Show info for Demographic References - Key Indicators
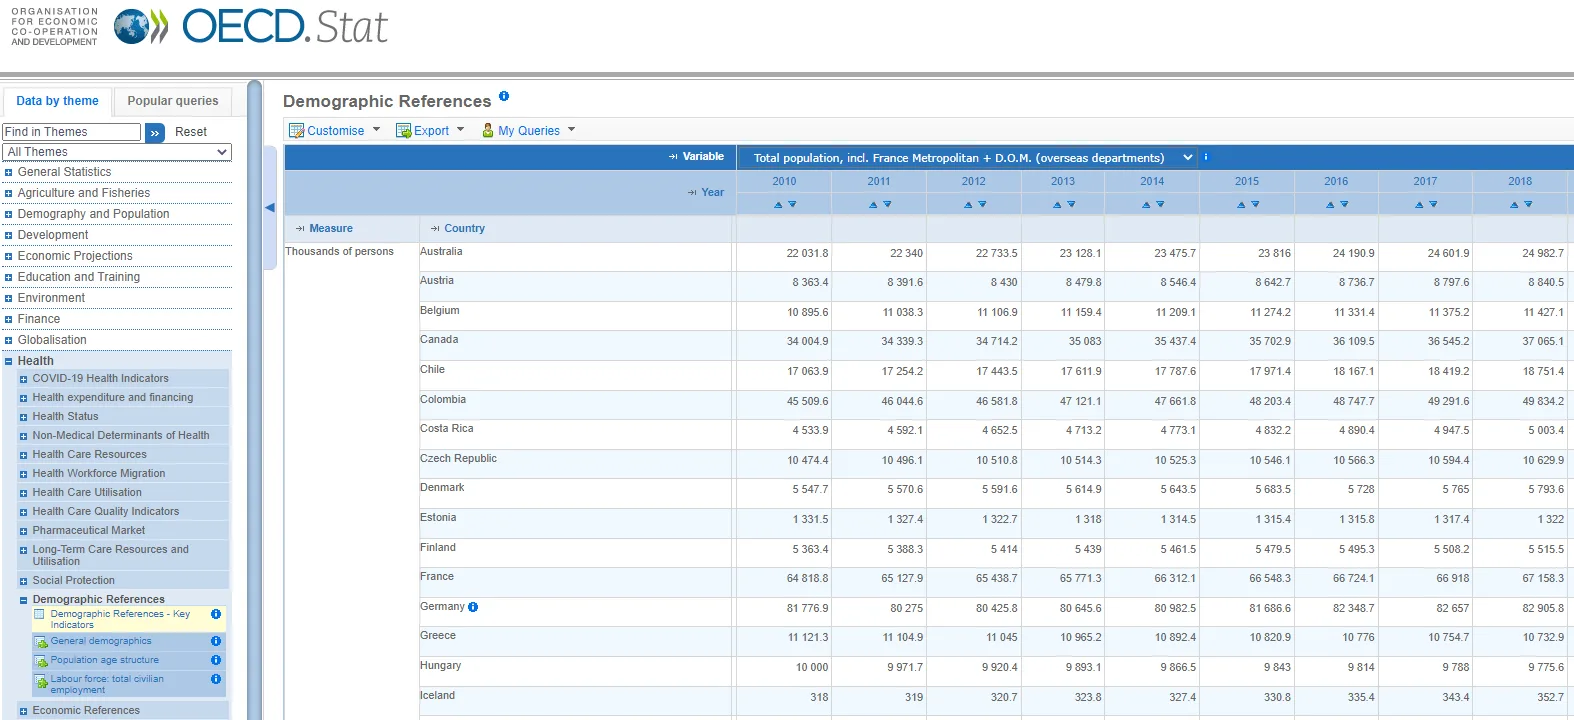 [215, 614]
